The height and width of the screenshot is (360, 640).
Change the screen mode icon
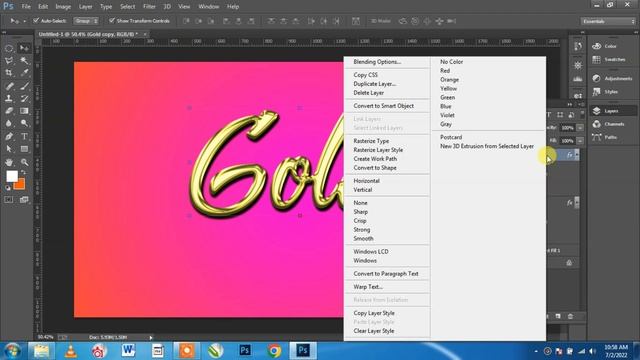(24, 200)
